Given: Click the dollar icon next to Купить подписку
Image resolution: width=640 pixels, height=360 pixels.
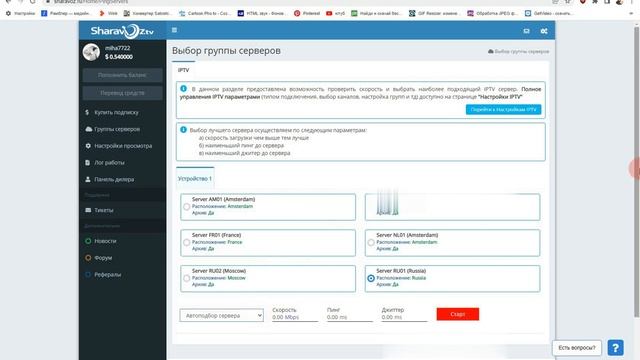Looking at the screenshot, I should (x=87, y=112).
